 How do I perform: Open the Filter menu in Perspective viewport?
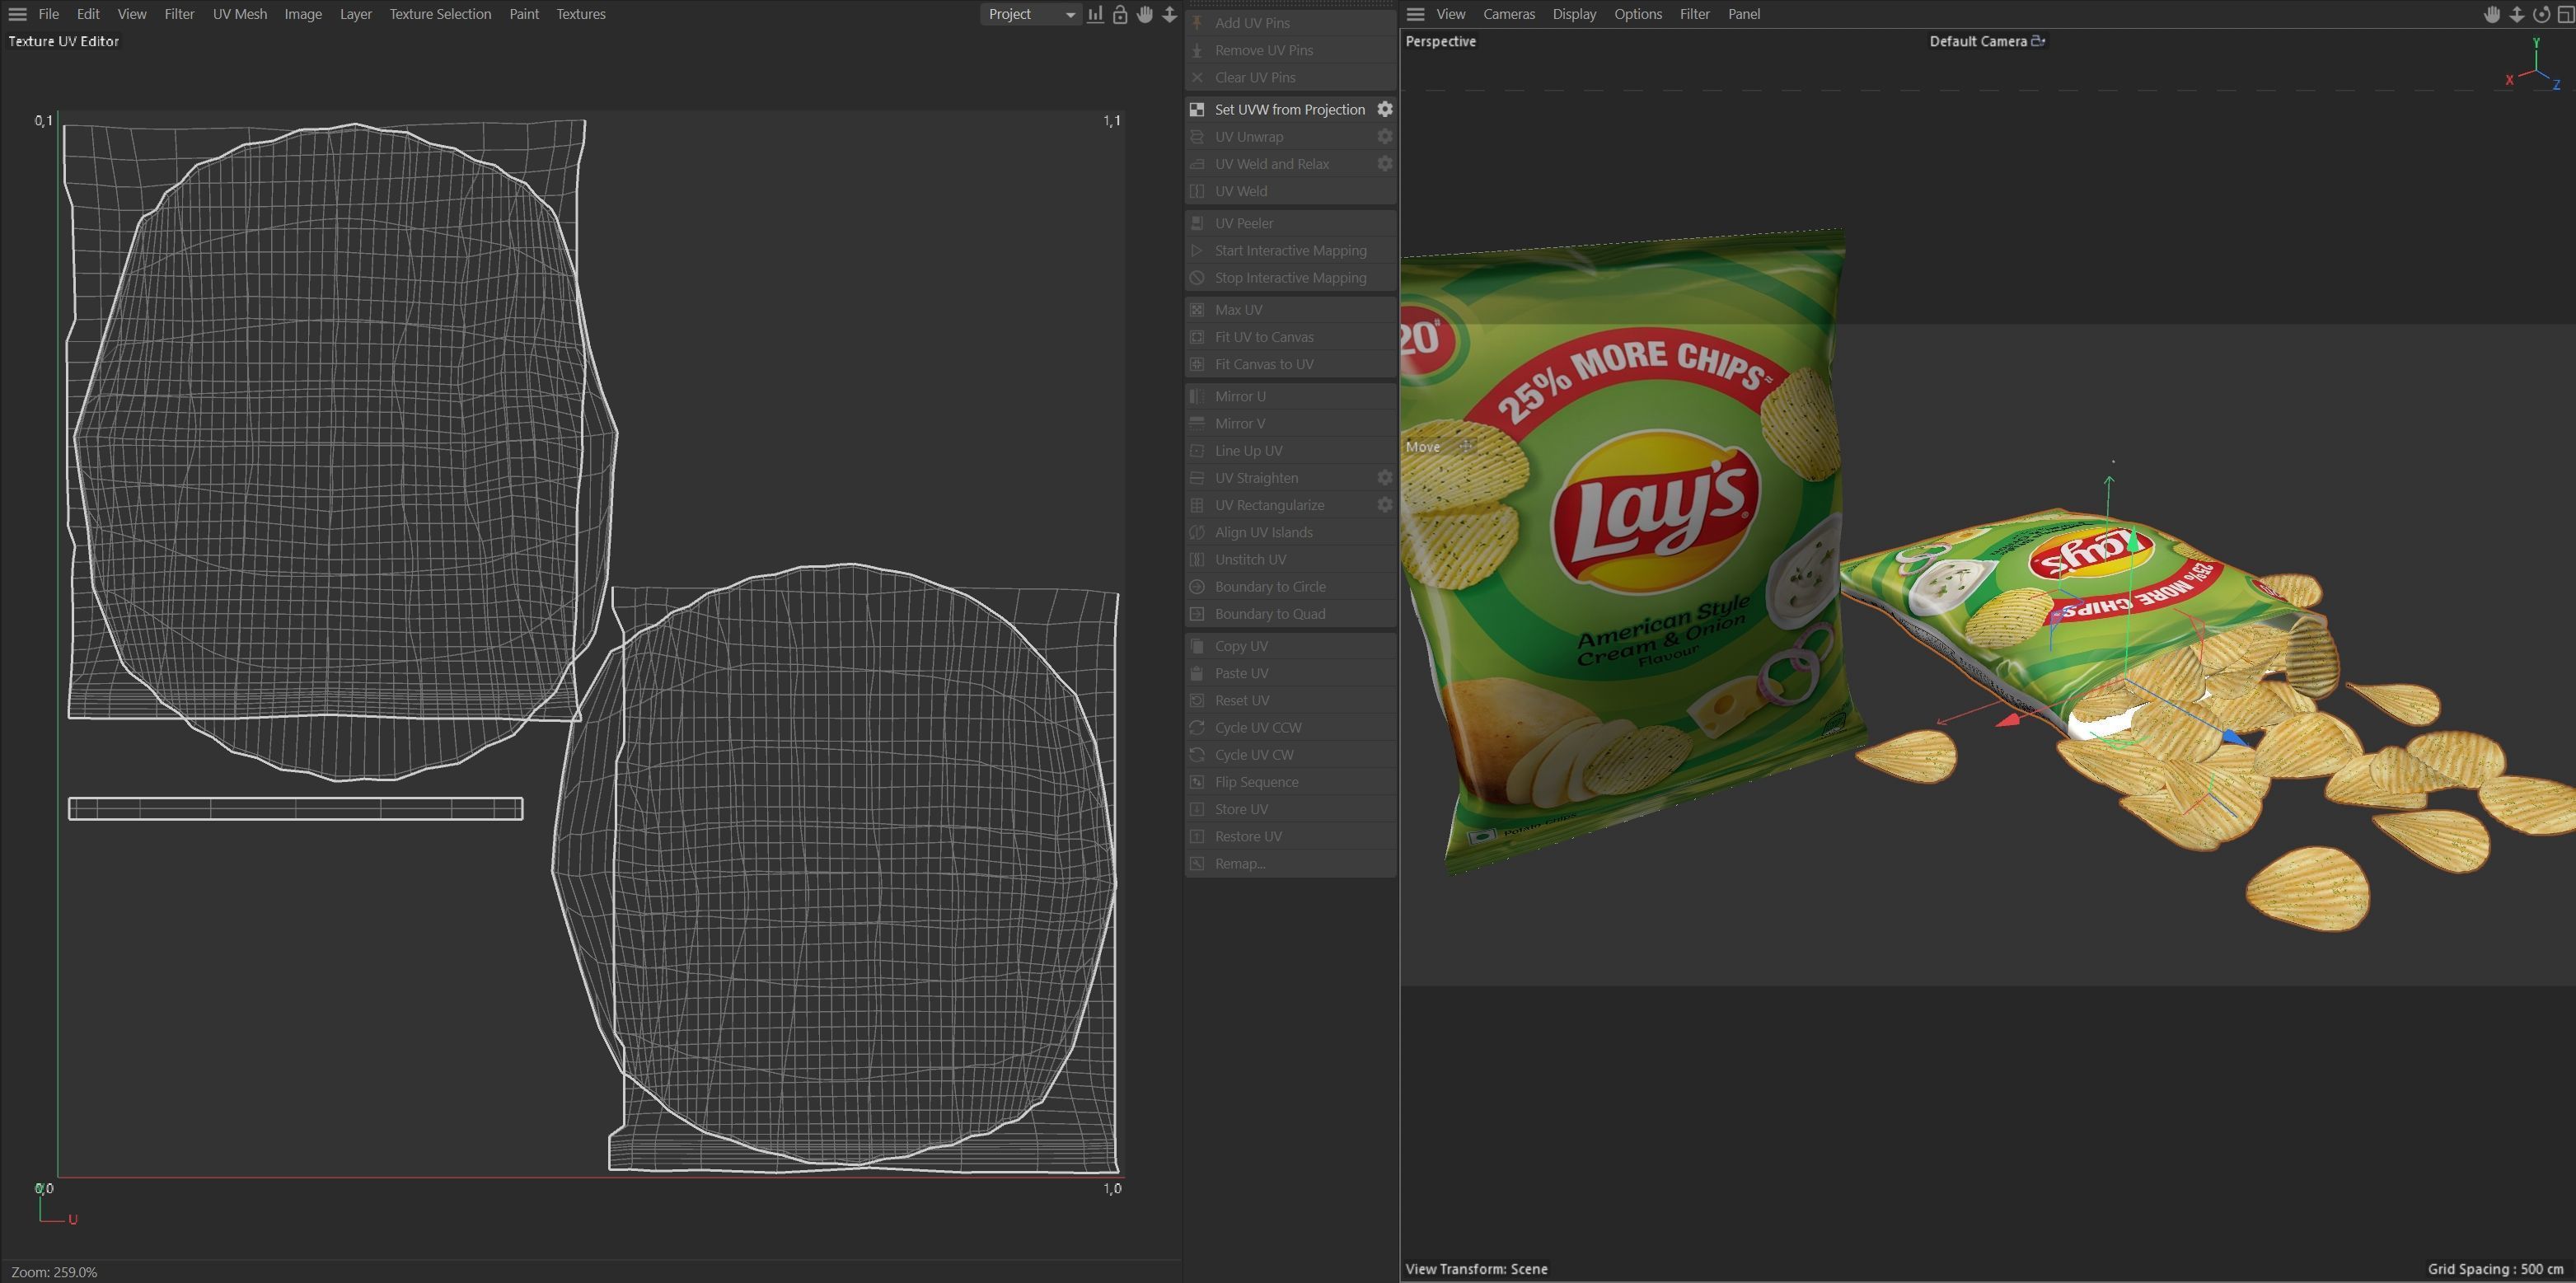coord(1694,14)
